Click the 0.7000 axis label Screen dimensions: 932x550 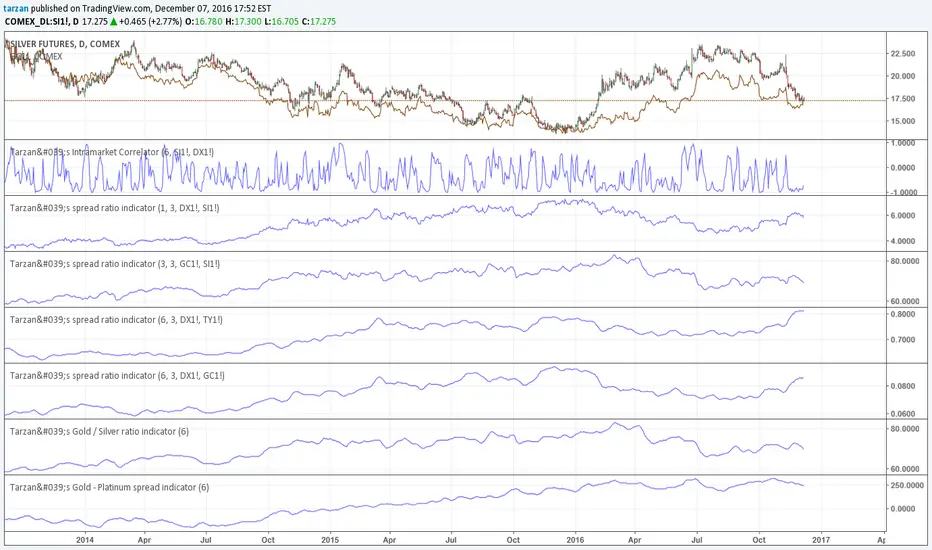pyautogui.click(x=903, y=340)
